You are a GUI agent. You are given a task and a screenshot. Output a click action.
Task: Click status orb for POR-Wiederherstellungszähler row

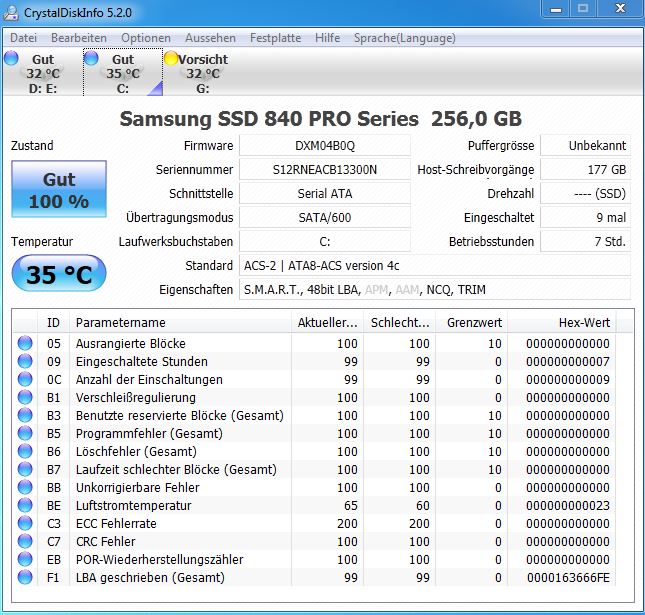click(x=25, y=559)
